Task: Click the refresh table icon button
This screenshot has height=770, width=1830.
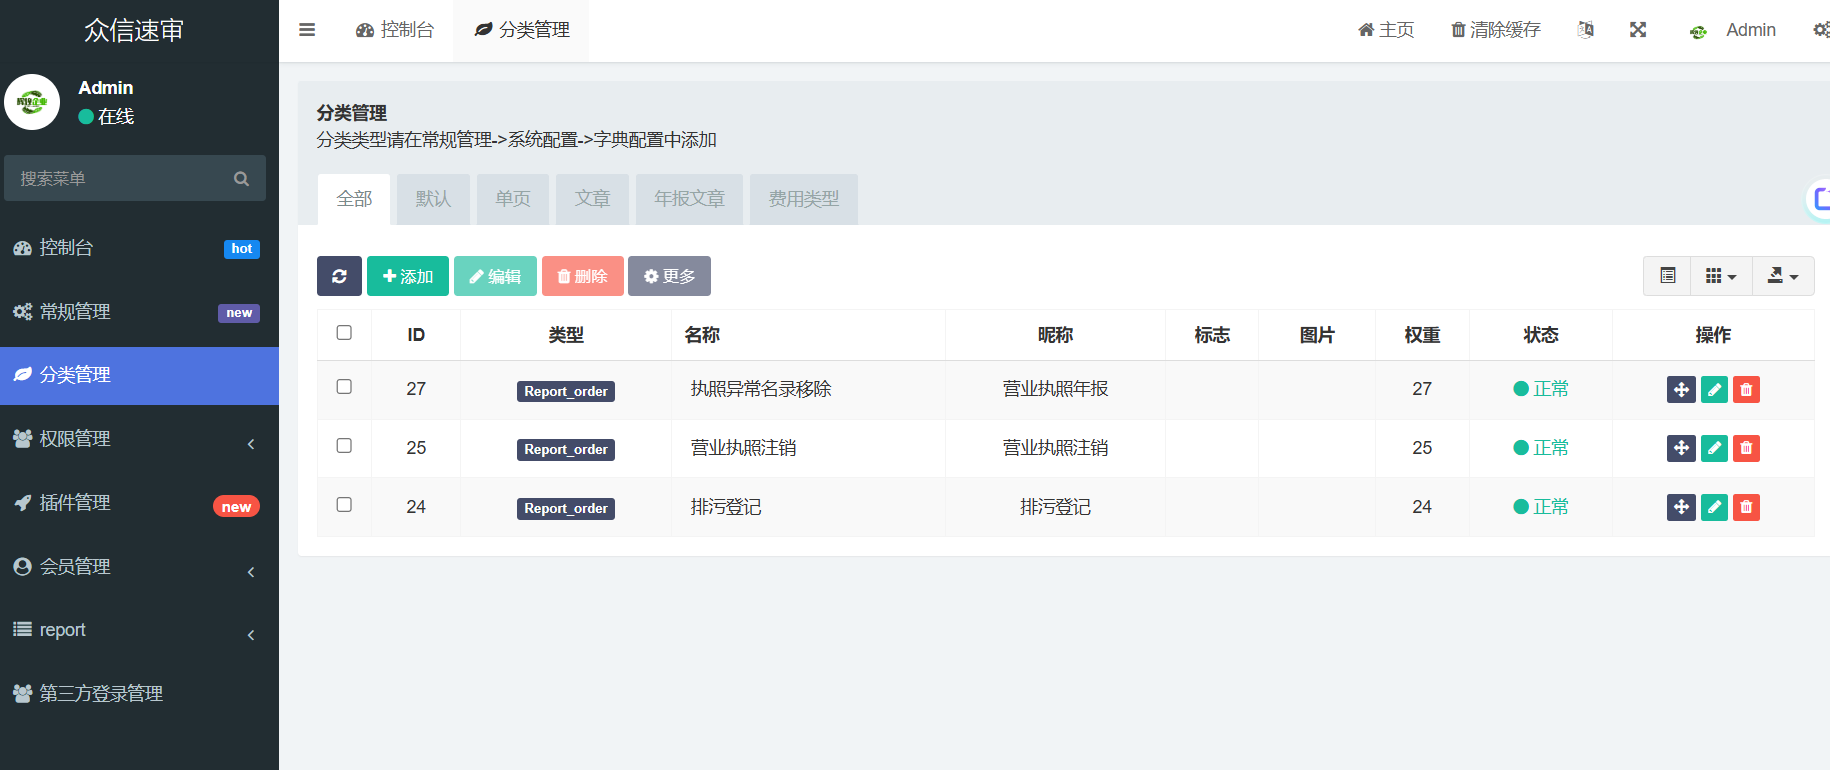Action: 339,276
